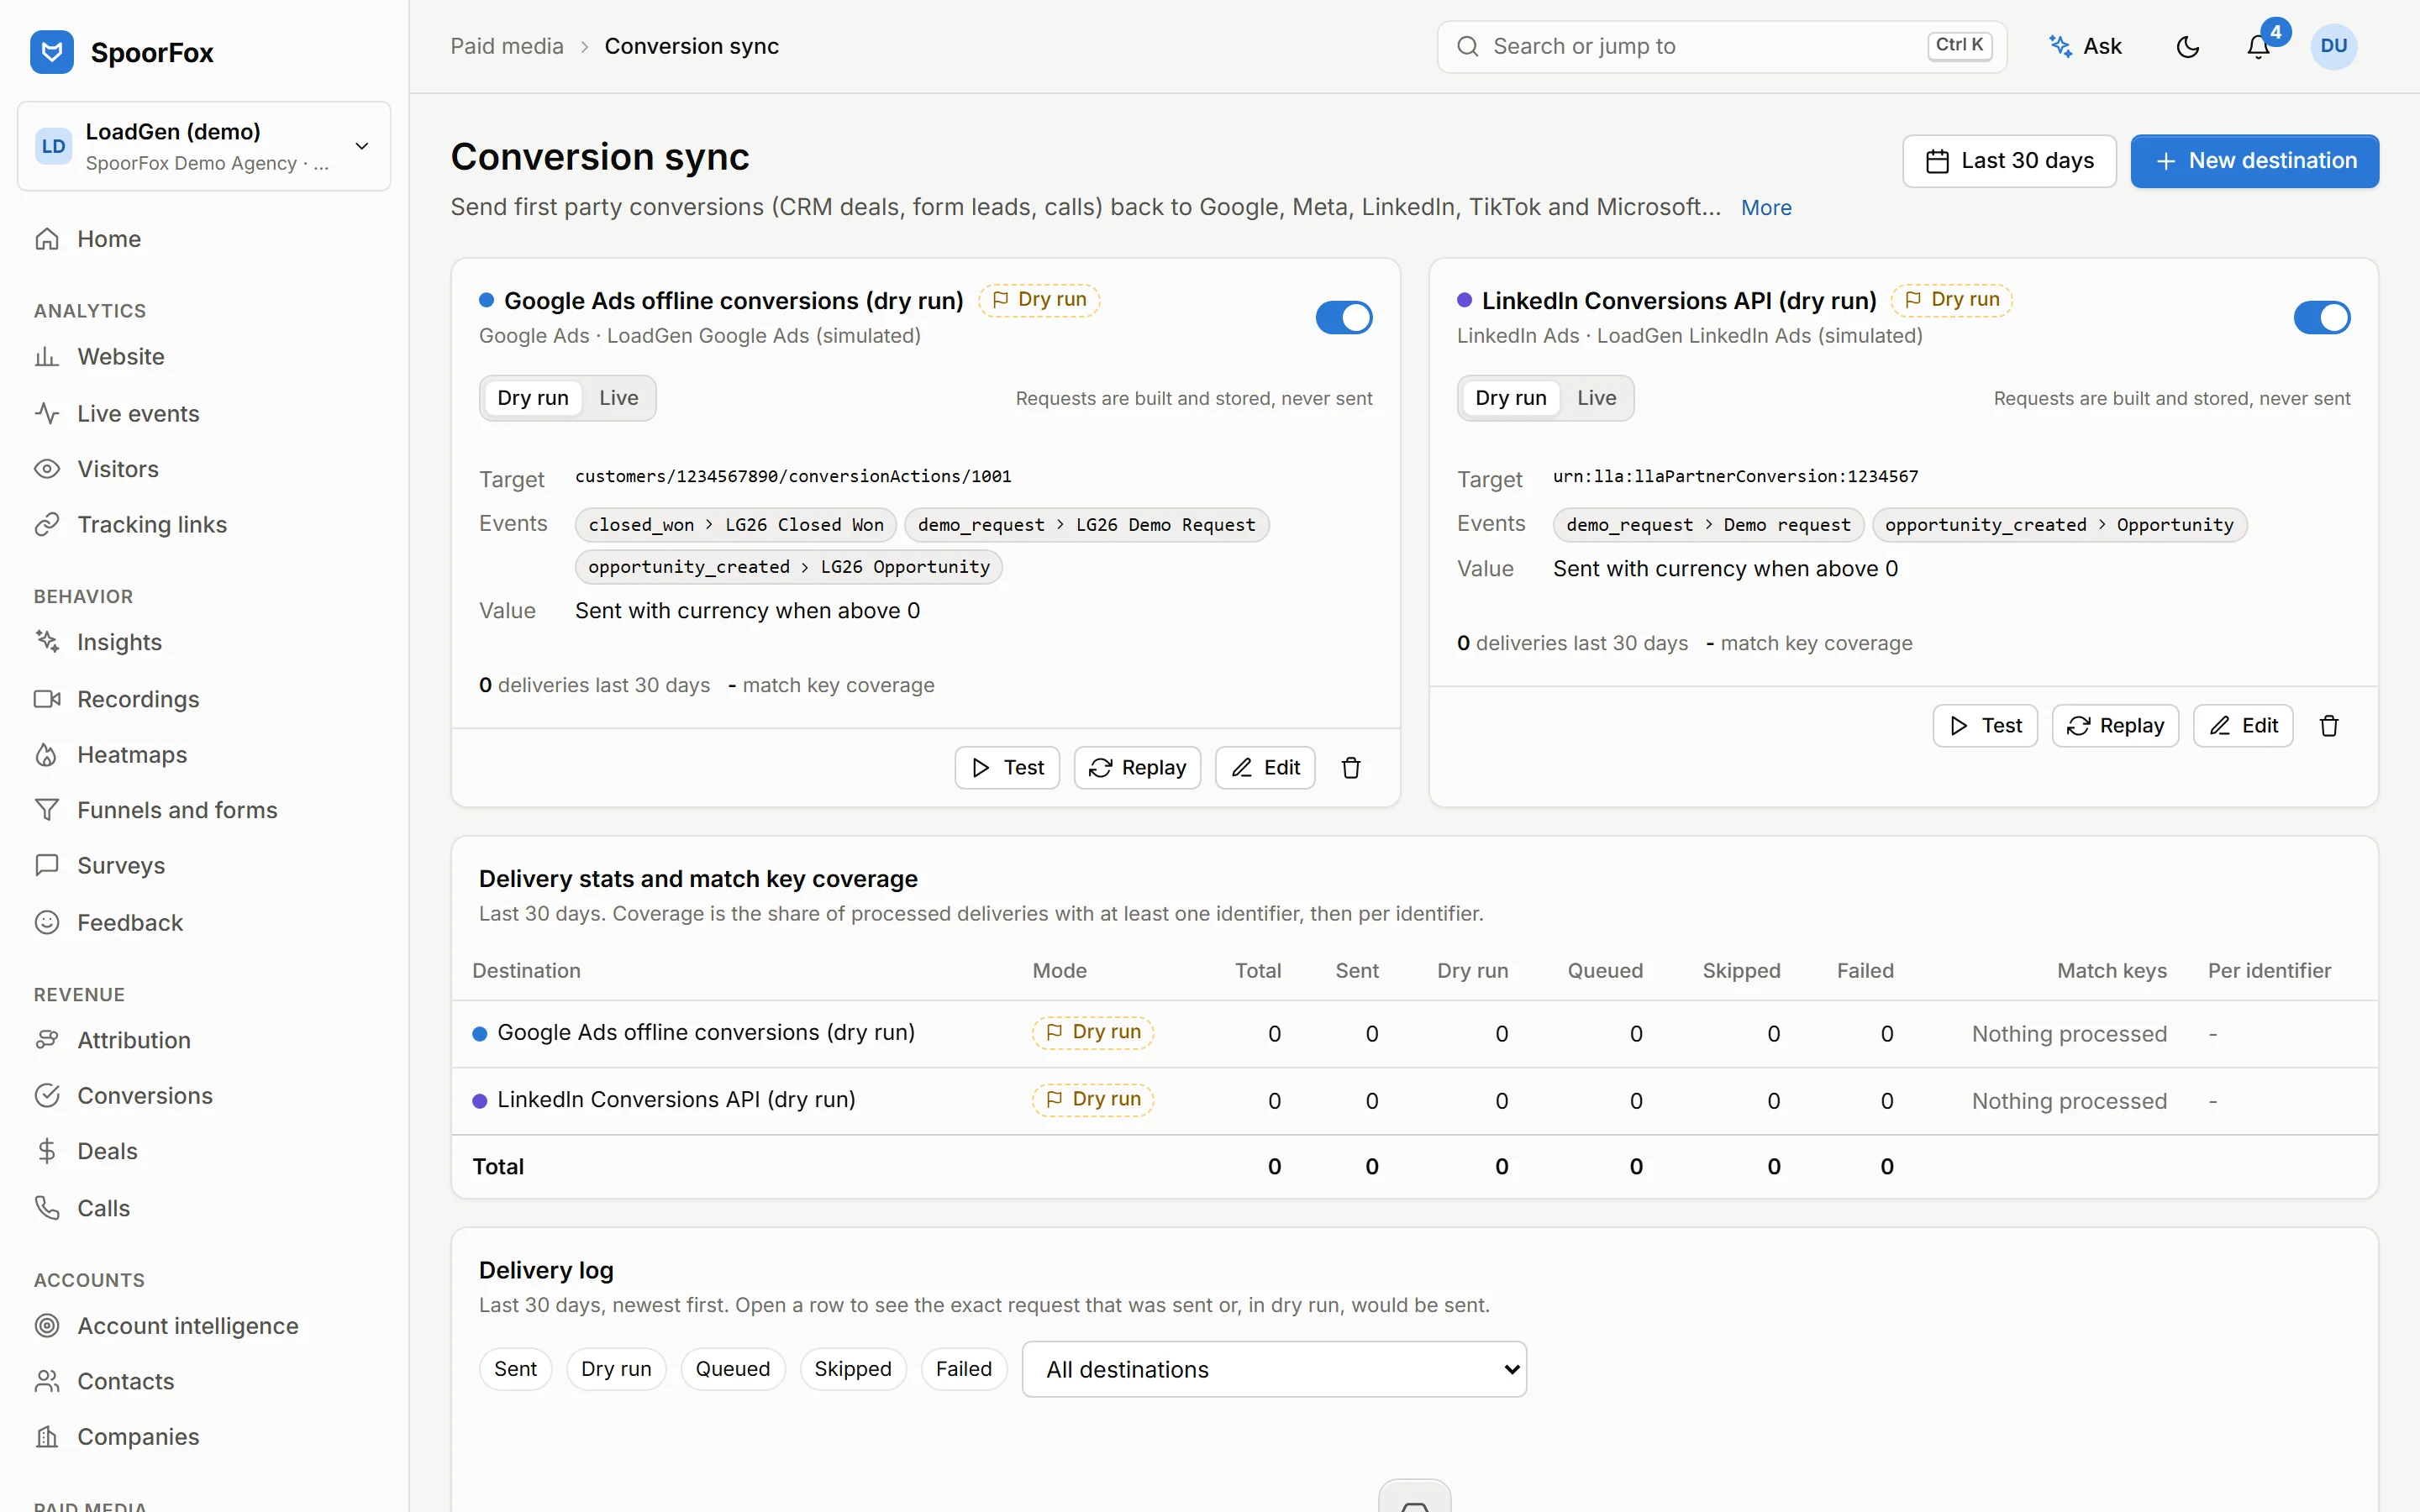Open behavior Insights
The height and width of the screenshot is (1512, 2420).
coord(204,642)
